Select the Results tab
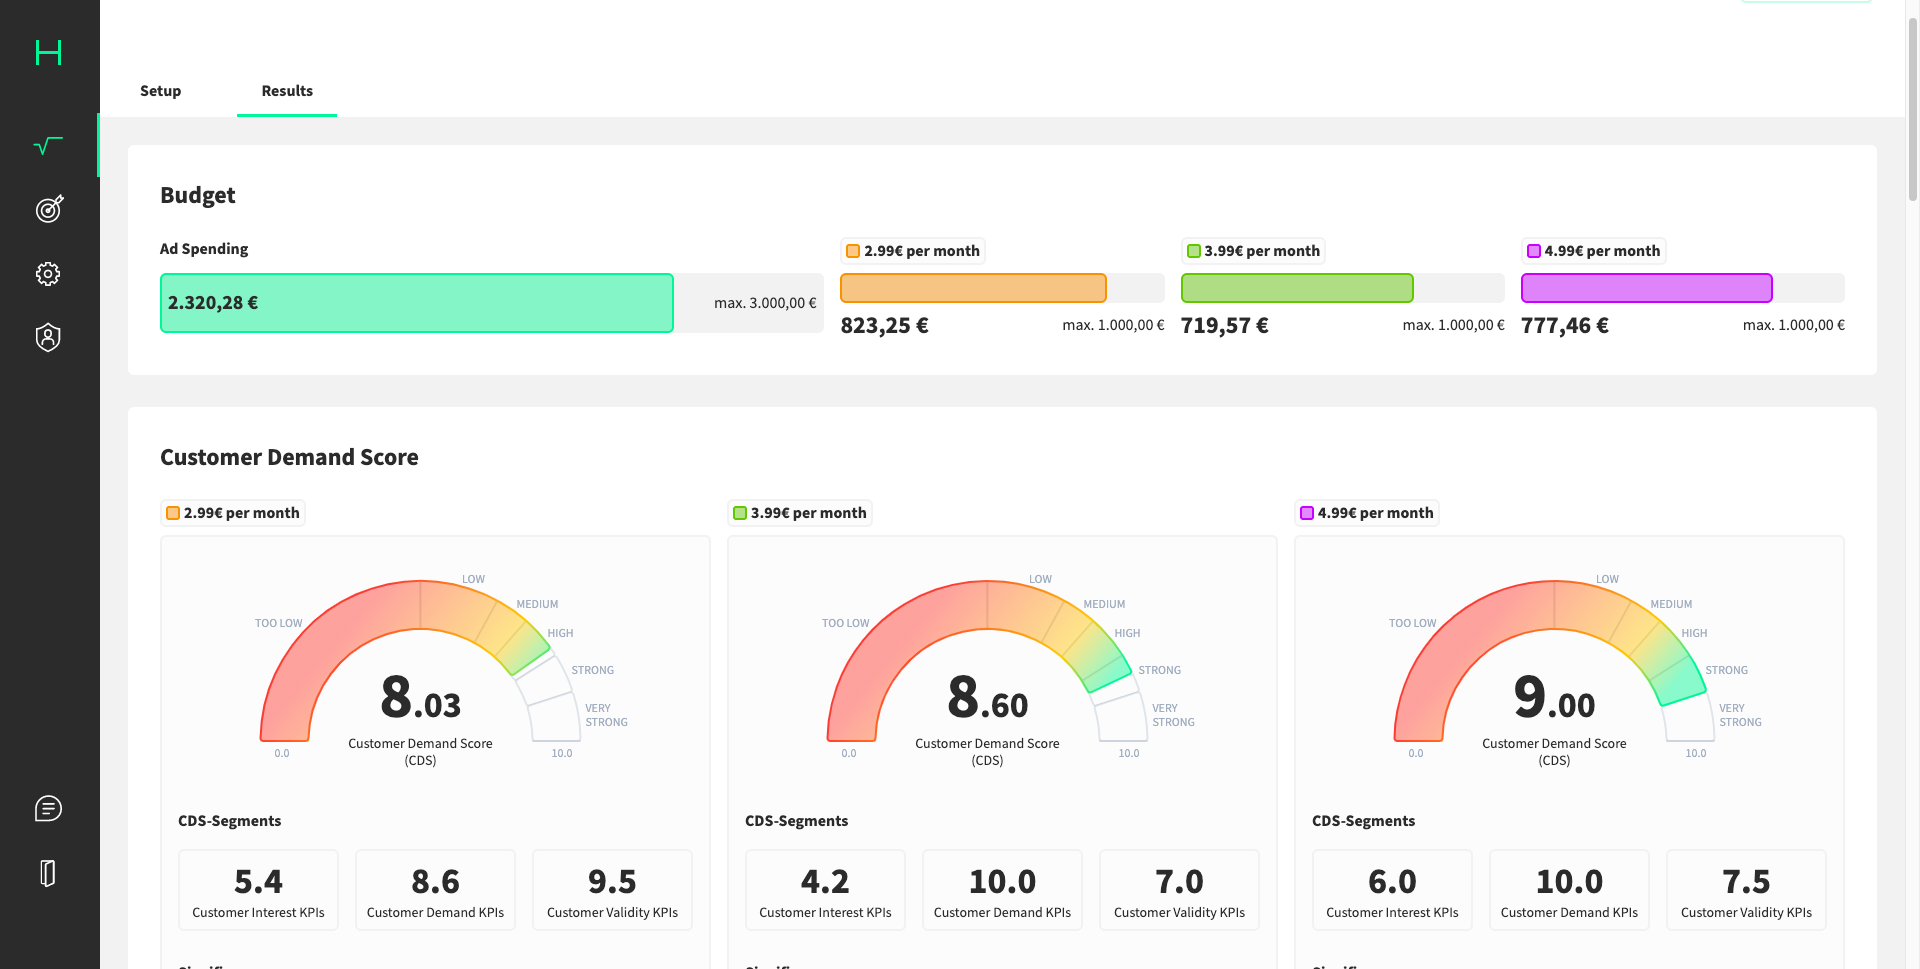The height and width of the screenshot is (969, 1920). 287,91
